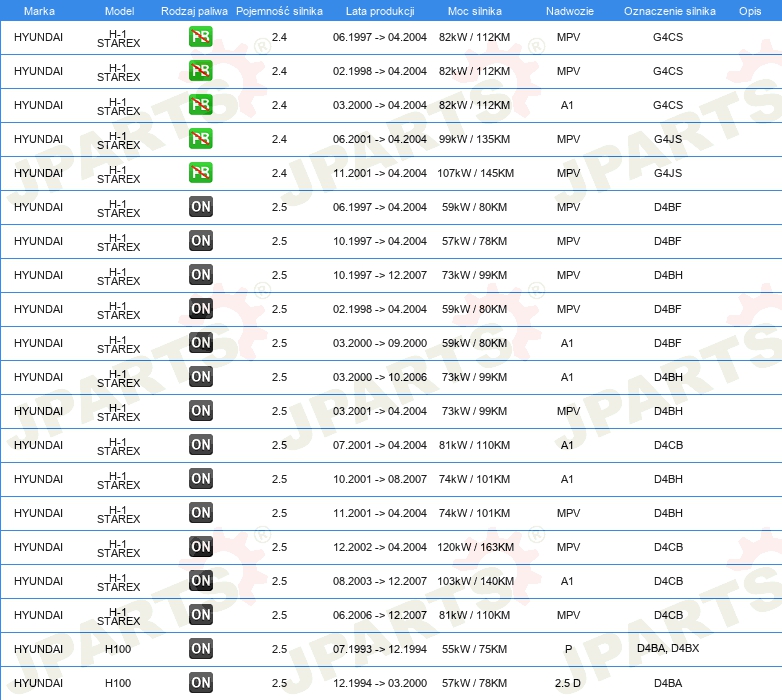This screenshot has height=700, width=782.
Task: Click the H100 model cell in the 55kW / 75KM row
Action: [x=118, y=649]
